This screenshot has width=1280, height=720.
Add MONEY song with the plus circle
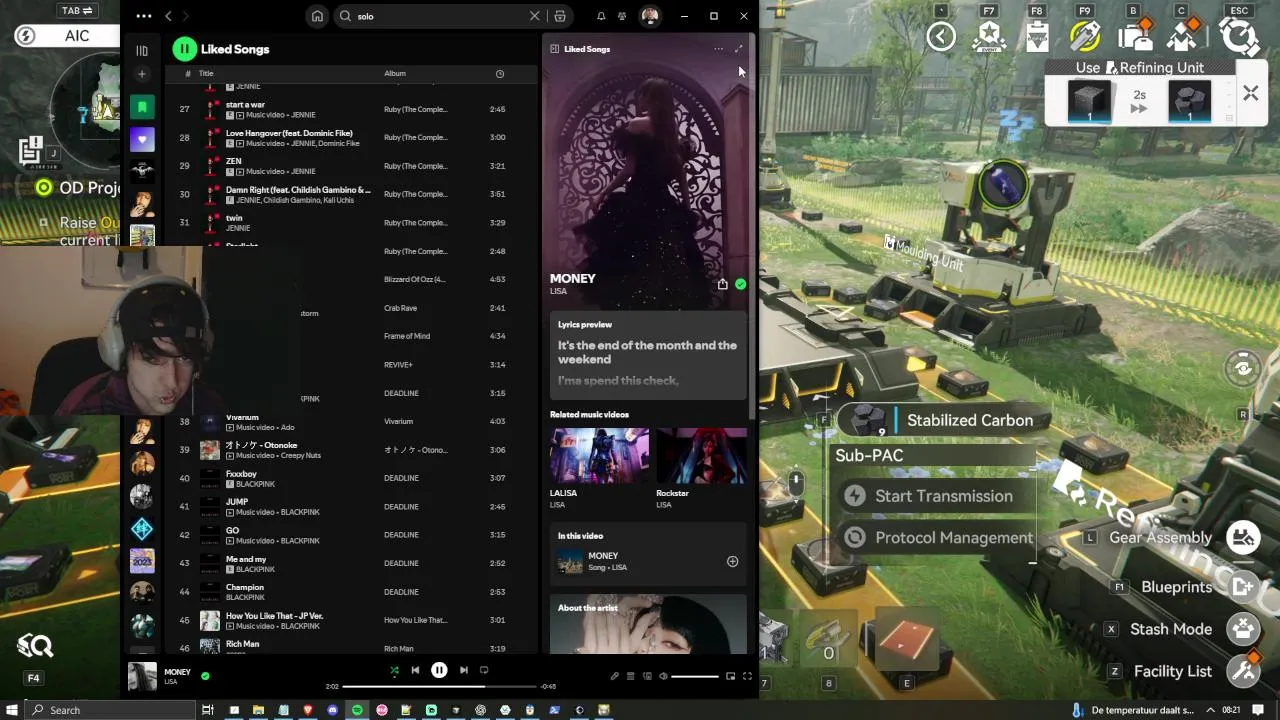732,562
